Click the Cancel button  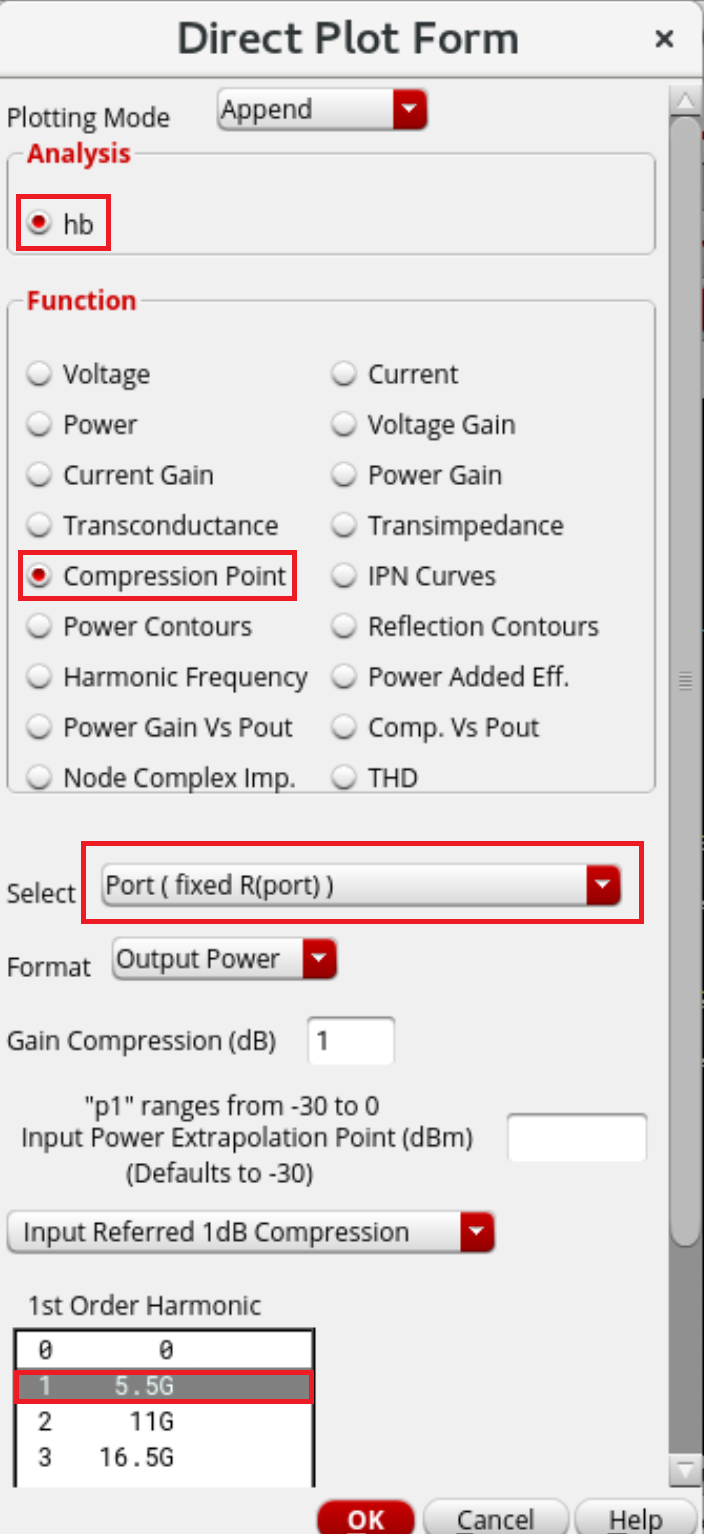[495, 1518]
